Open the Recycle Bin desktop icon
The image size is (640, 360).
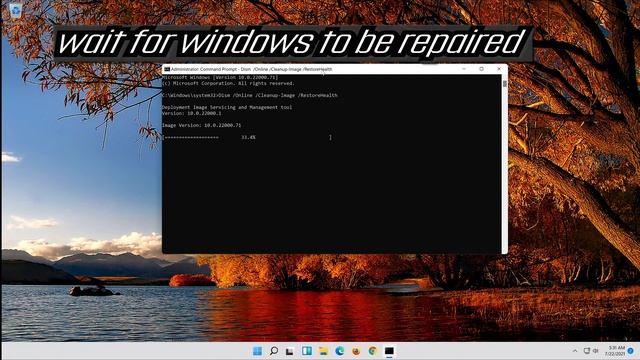[16, 10]
